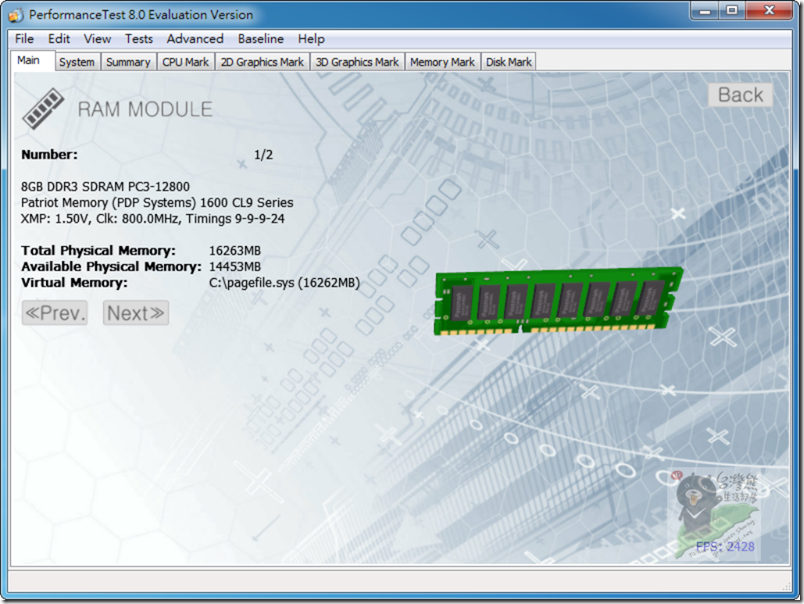804x604 pixels.
Task: Open the Advanced menu
Action: click(195, 39)
